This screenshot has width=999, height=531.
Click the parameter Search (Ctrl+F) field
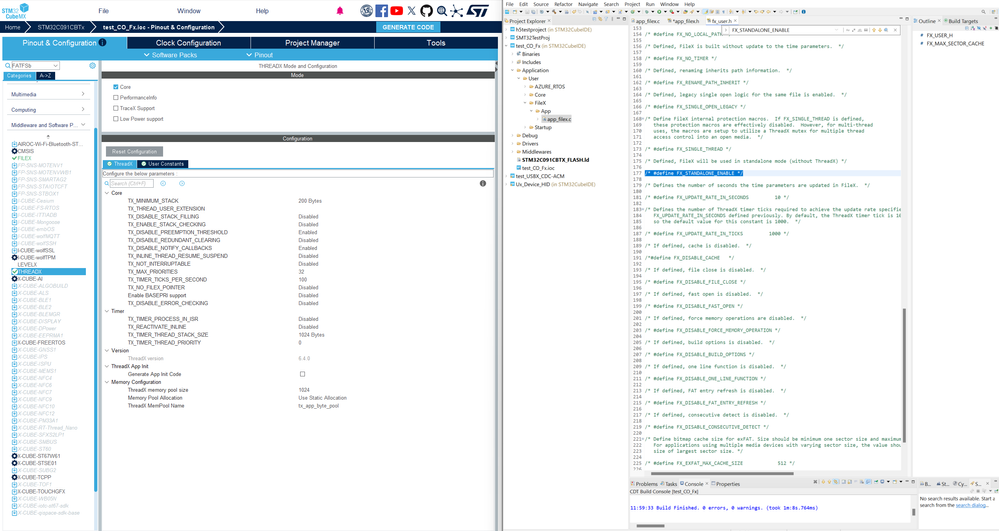pyautogui.click(x=130, y=184)
